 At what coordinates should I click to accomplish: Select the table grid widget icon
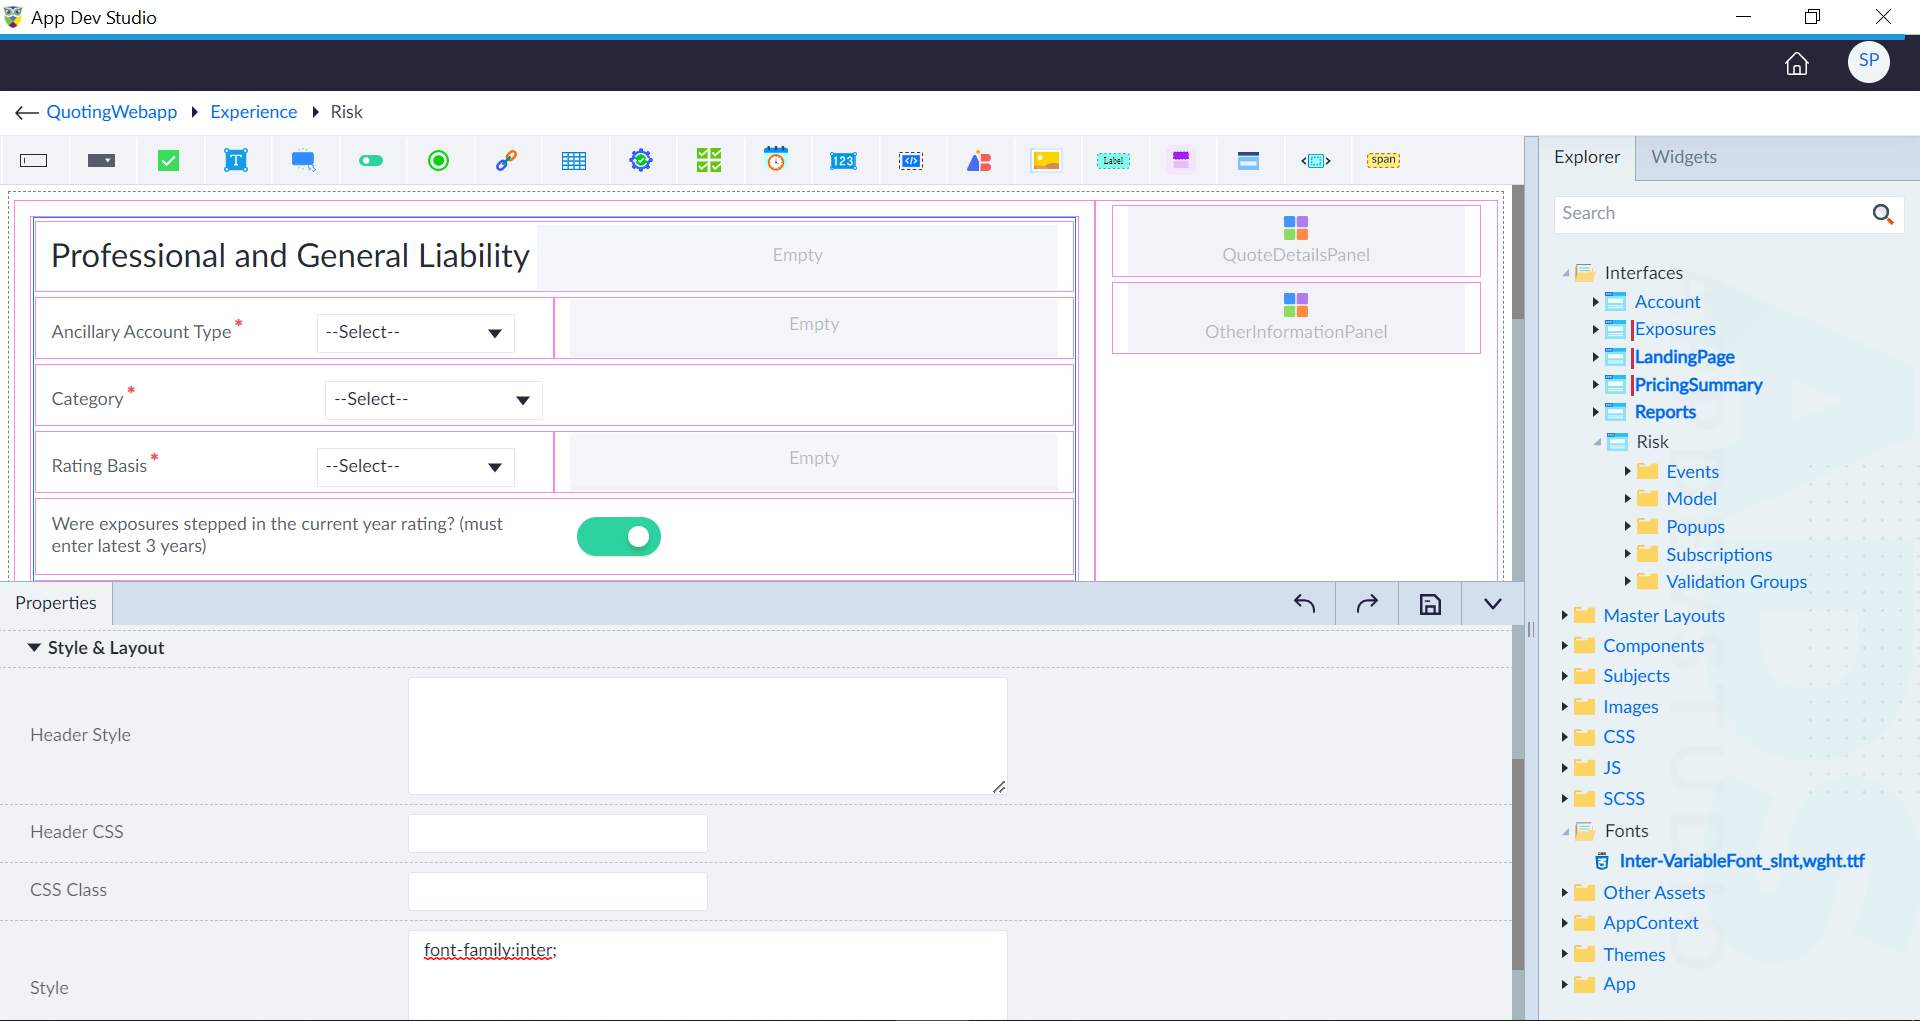[x=574, y=160]
